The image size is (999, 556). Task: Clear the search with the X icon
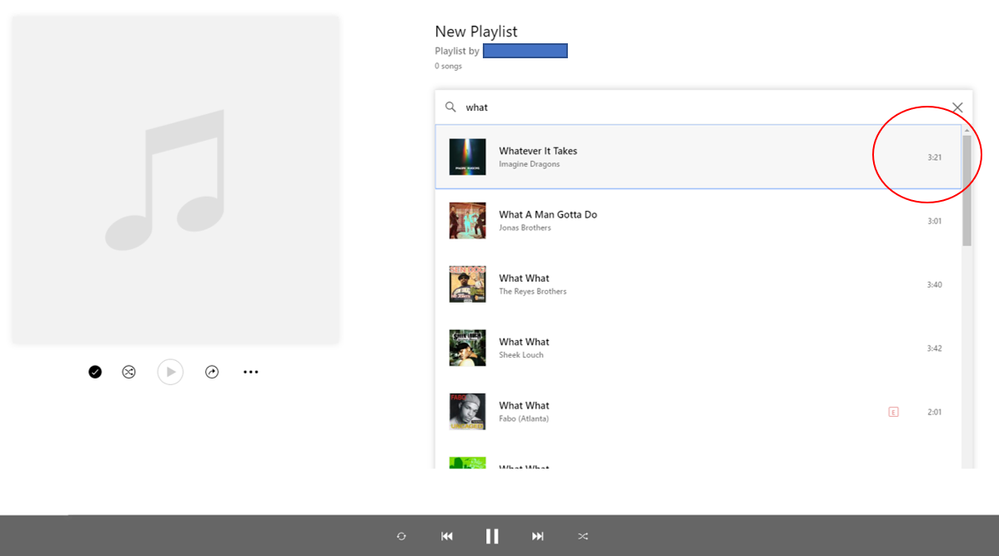click(x=957, y=107)
